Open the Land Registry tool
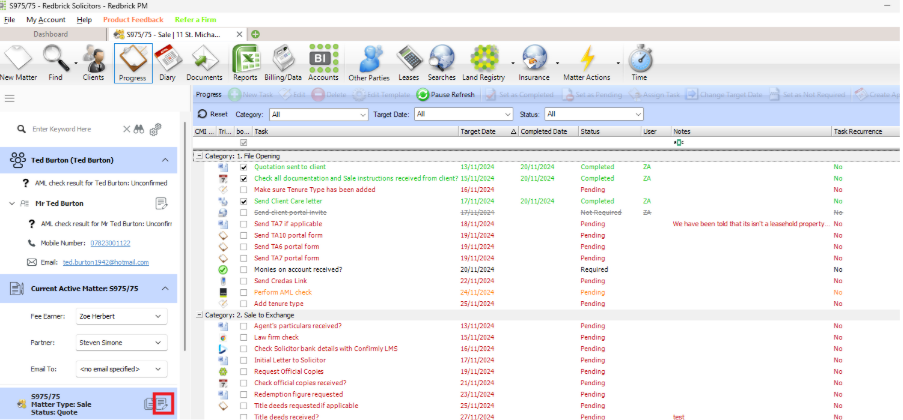Screen dimensions: 903x420 click(485, 62)
